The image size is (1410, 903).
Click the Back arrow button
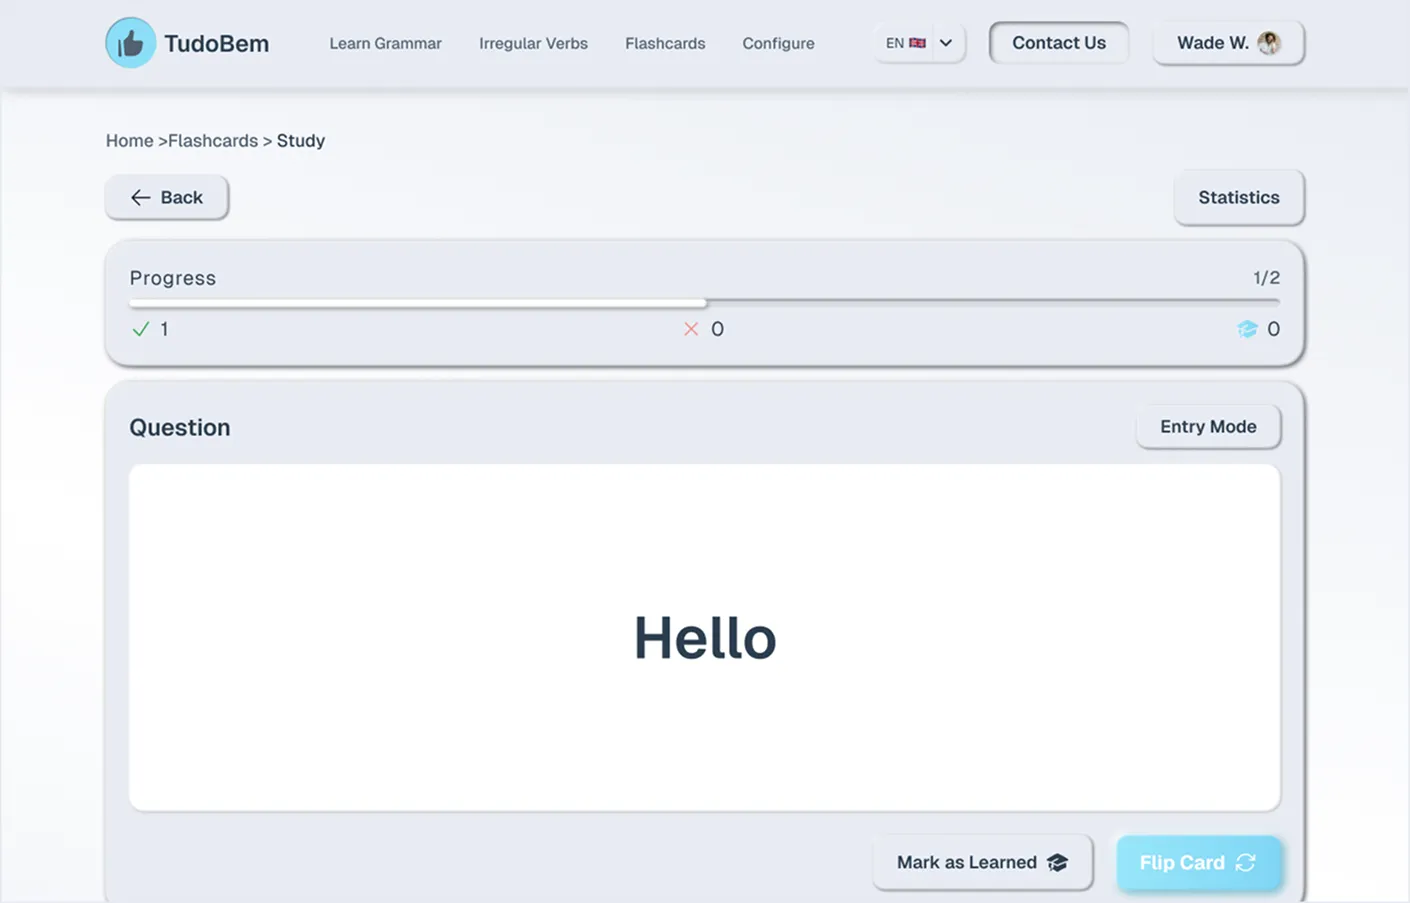point(167,198)
